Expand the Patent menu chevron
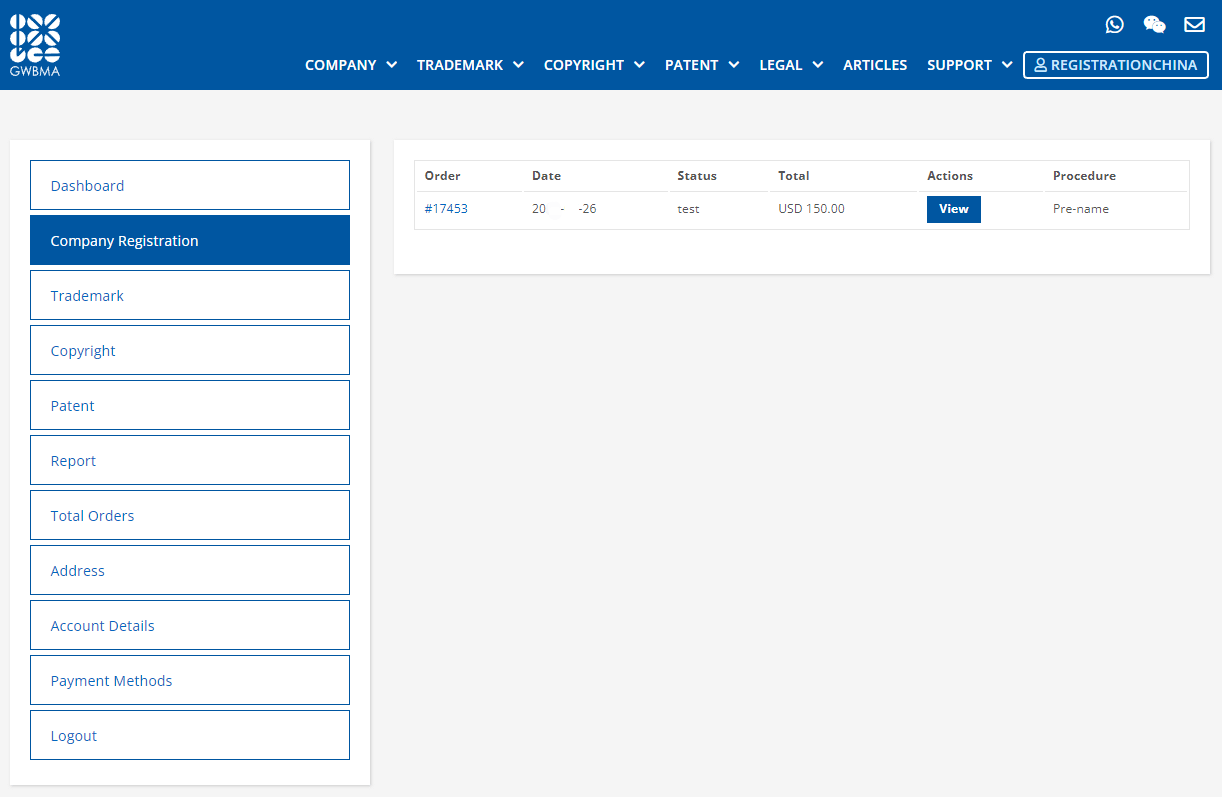 (734, 65)
